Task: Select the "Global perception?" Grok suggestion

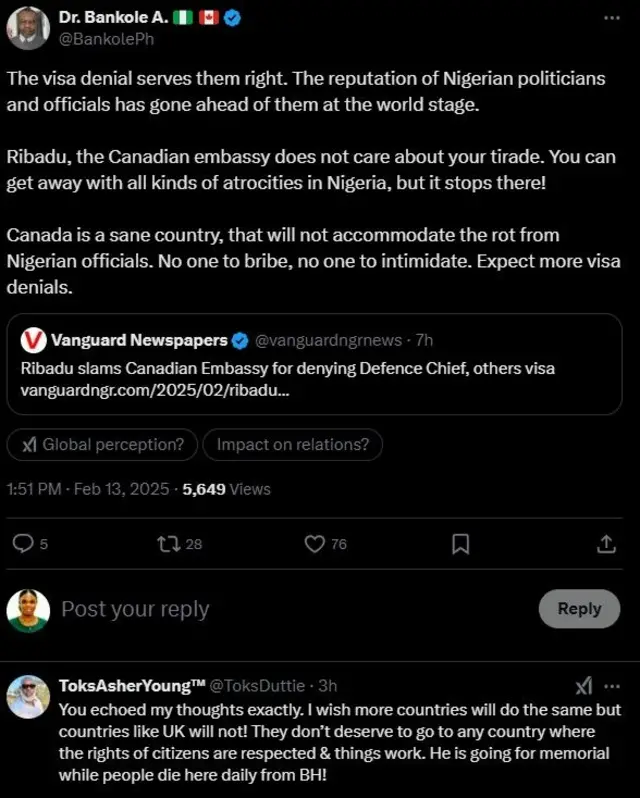Action: point(102,445)
